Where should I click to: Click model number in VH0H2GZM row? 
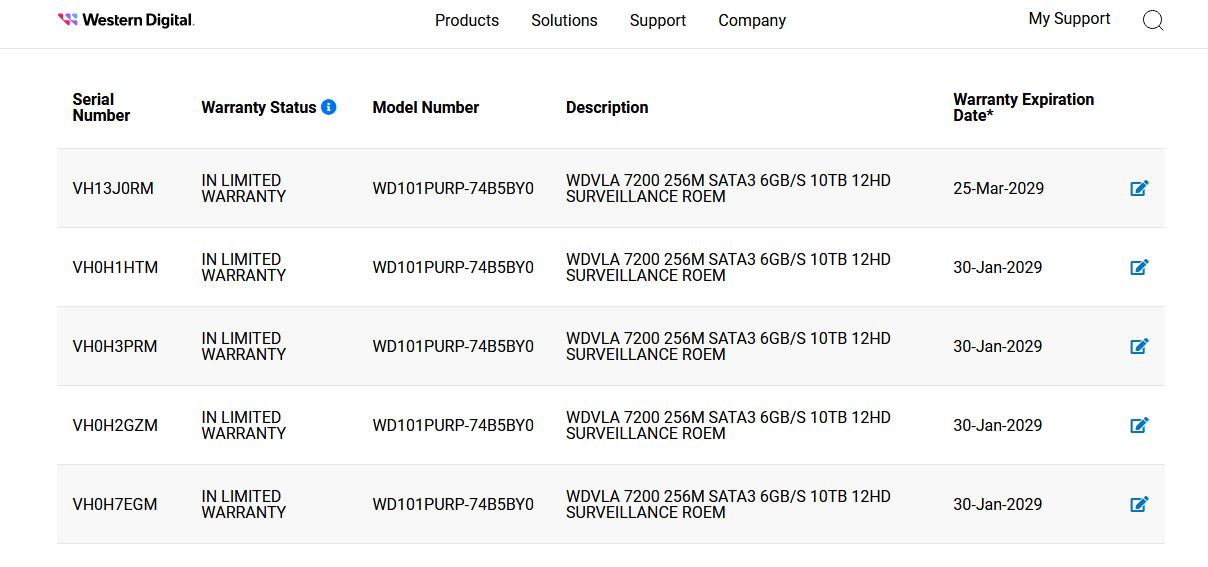pyautogui.click(x=453, y=425)
